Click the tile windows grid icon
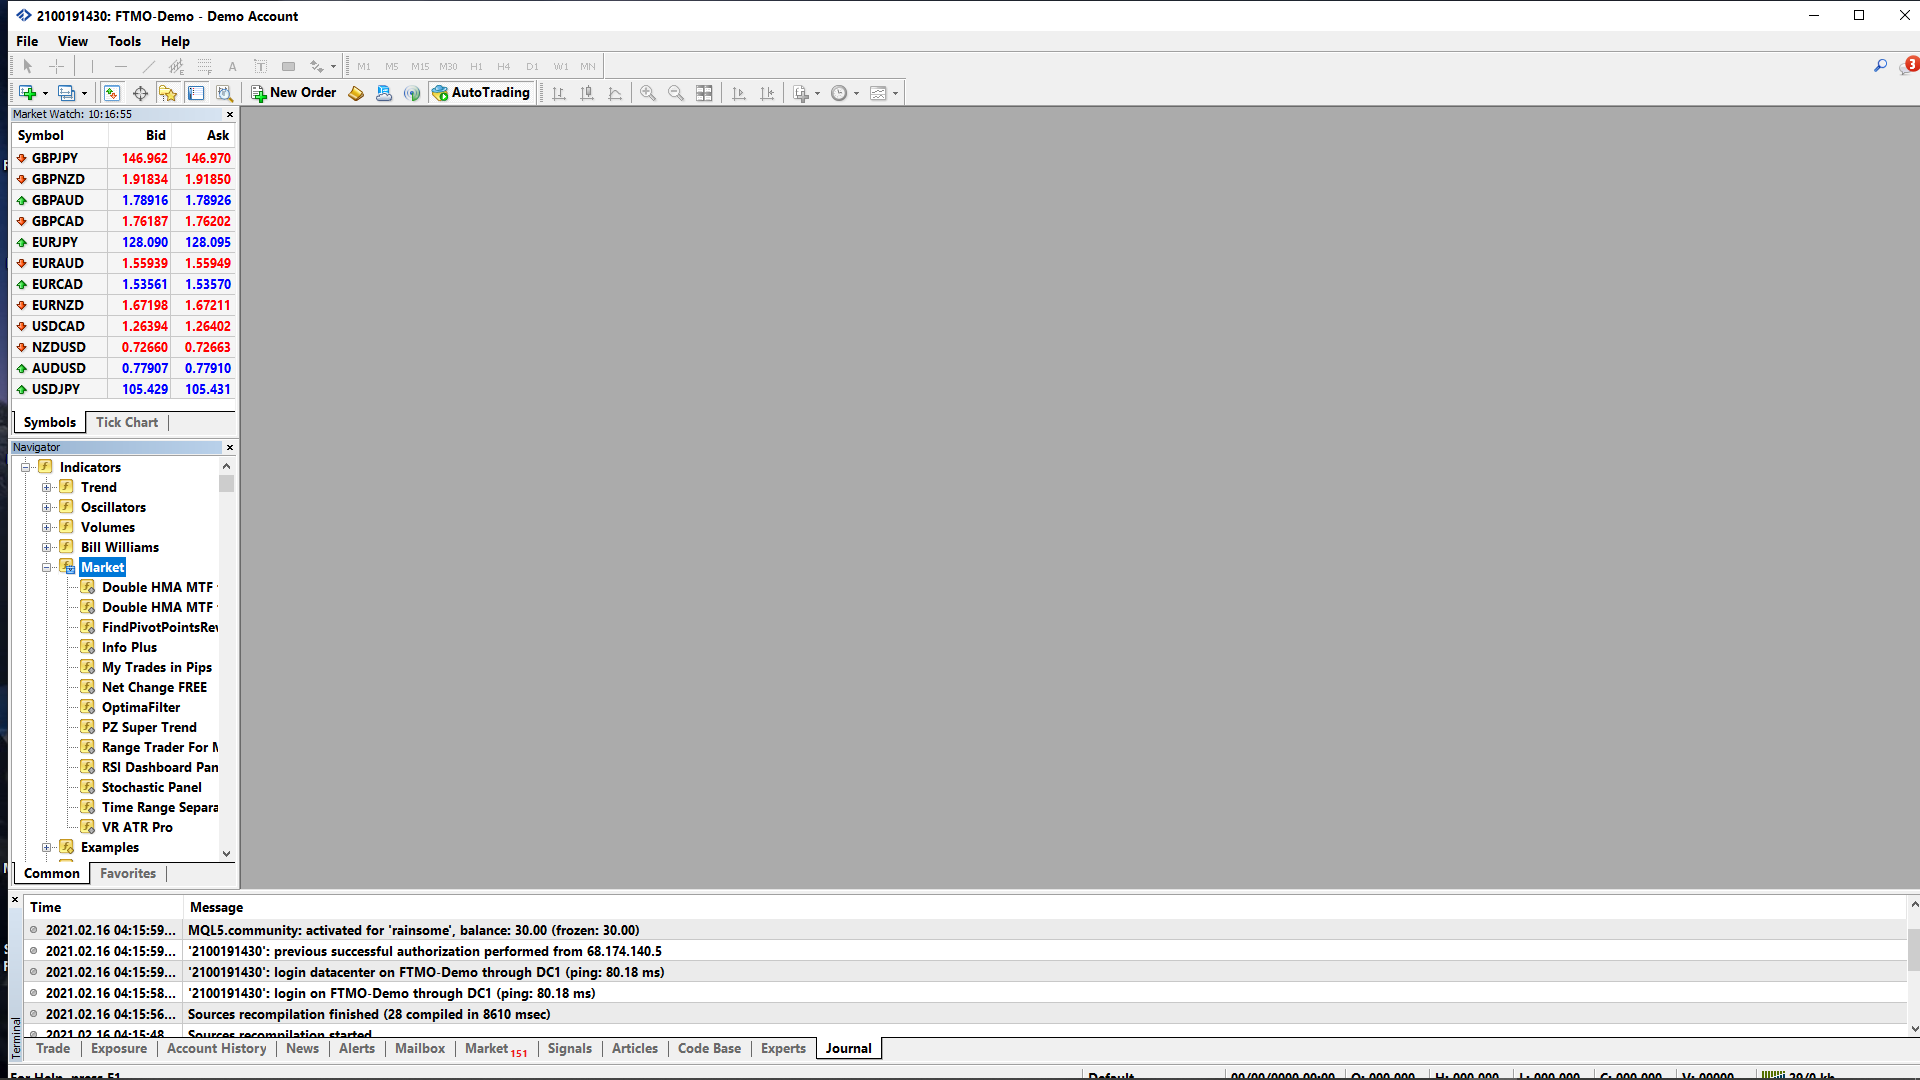 pyautogui.click(x=704, y=93)
